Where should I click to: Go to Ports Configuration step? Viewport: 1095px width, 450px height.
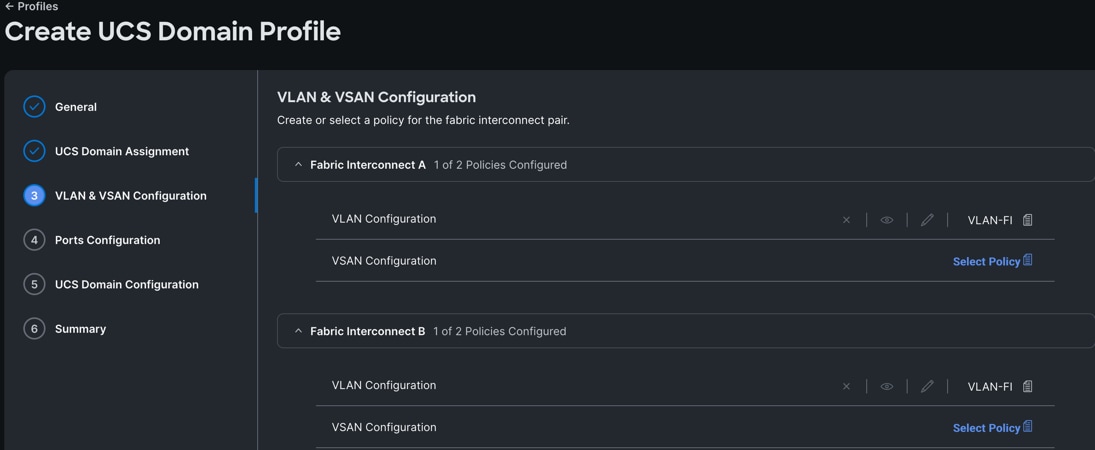pyautogui.click(x=108, y=240)
